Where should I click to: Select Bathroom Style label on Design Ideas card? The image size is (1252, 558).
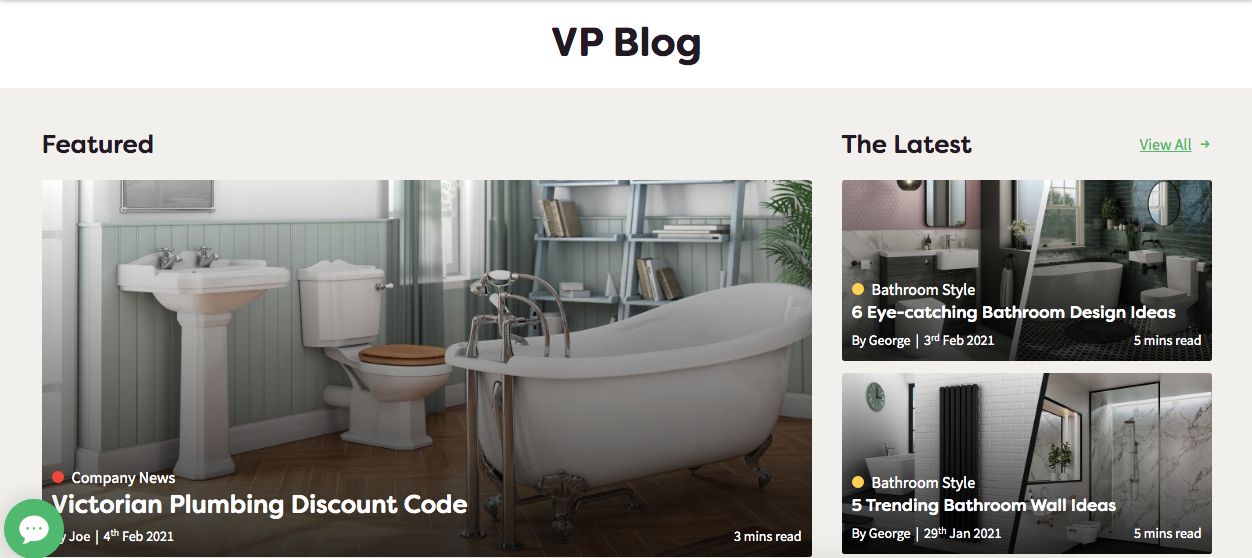click(x=923, y=290)
